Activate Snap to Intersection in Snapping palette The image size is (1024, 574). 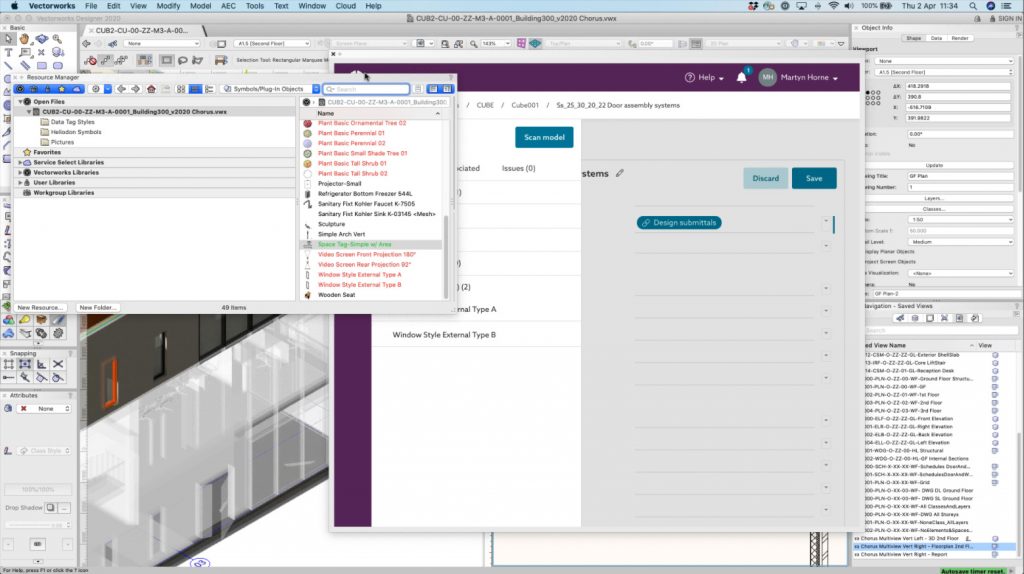57,364
